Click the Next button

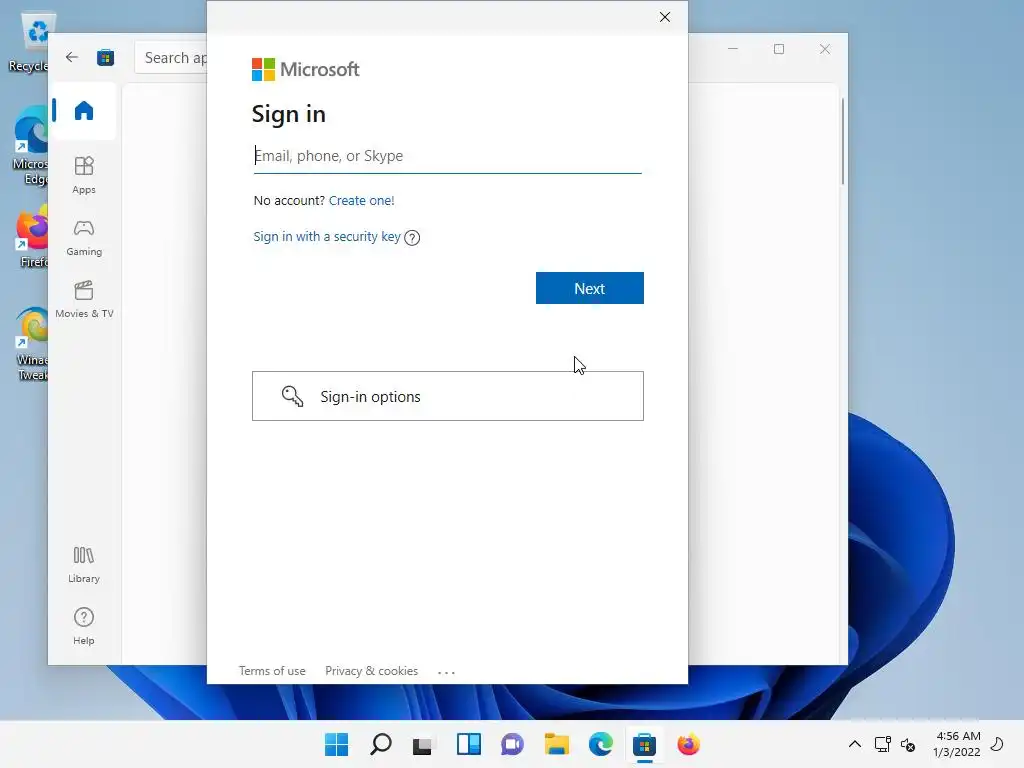click(590, 288)
